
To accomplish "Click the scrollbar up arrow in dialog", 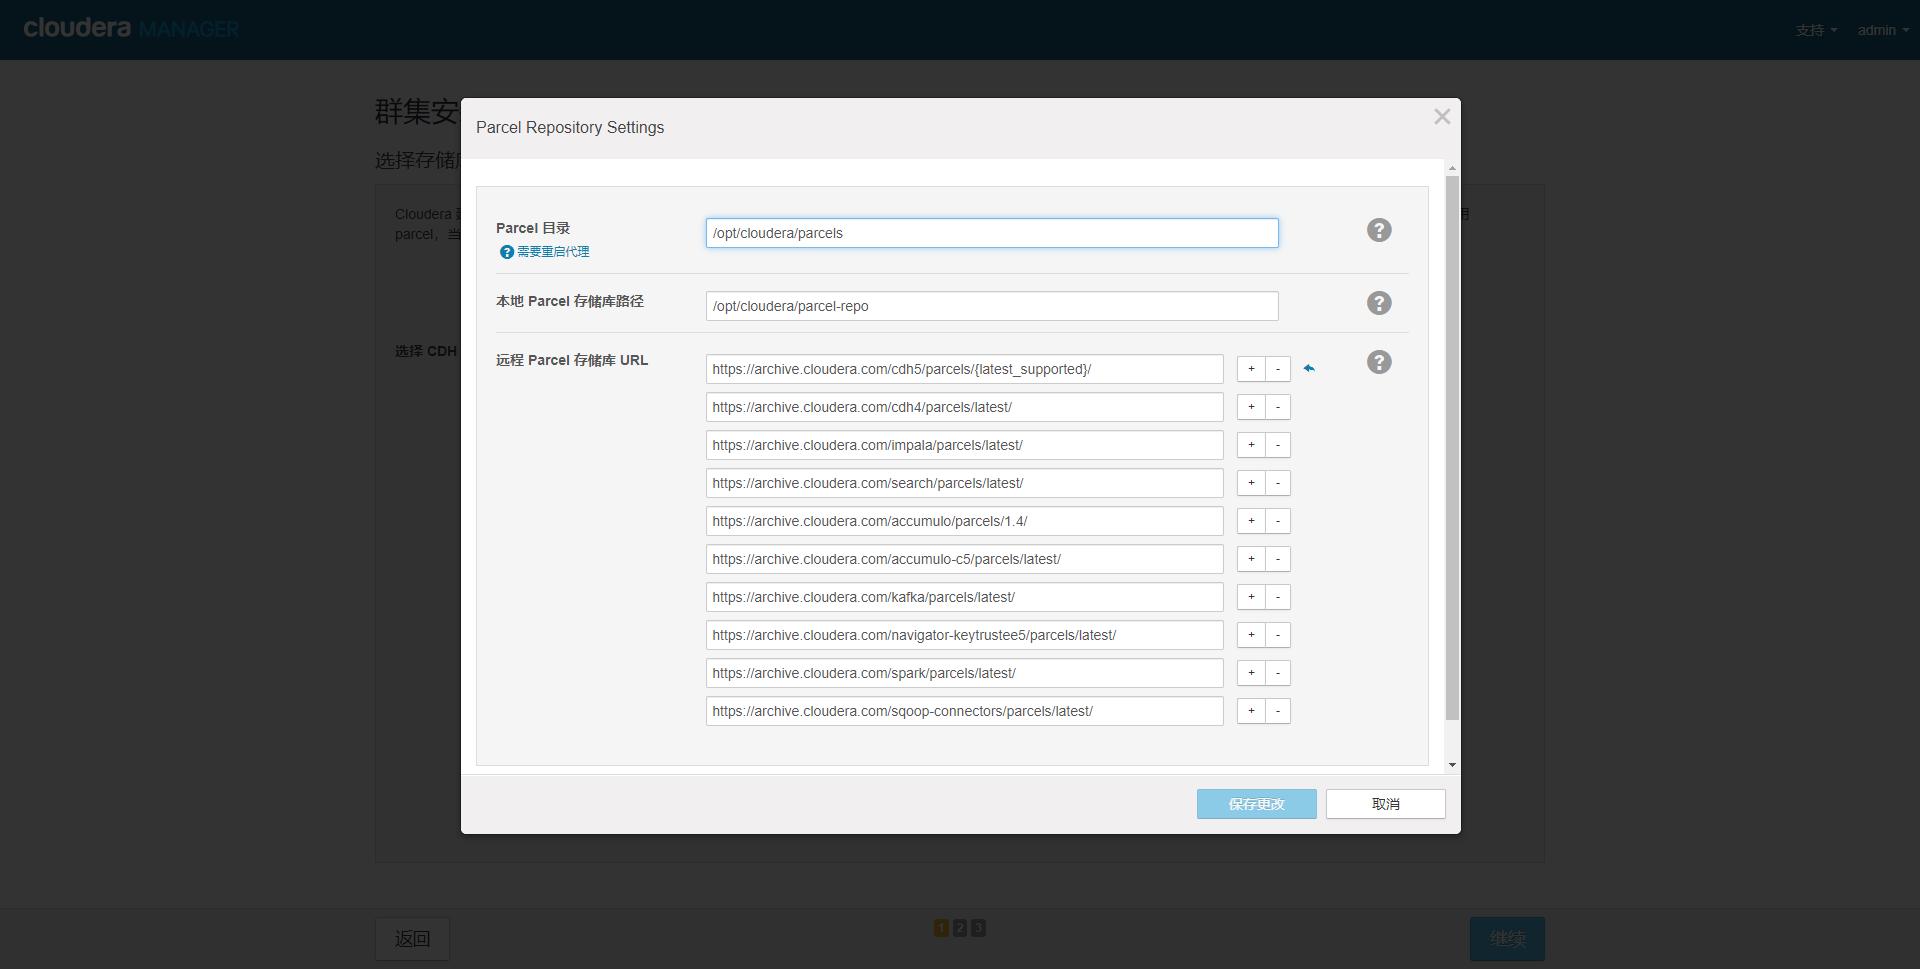I will (1452, 167).
